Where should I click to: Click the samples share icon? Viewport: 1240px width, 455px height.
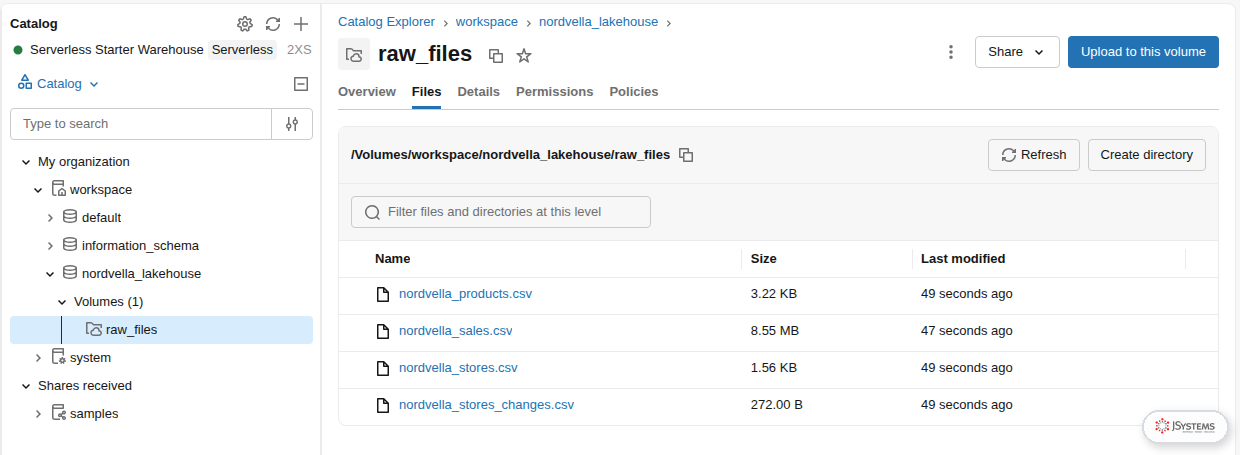[x=59, y=413]
